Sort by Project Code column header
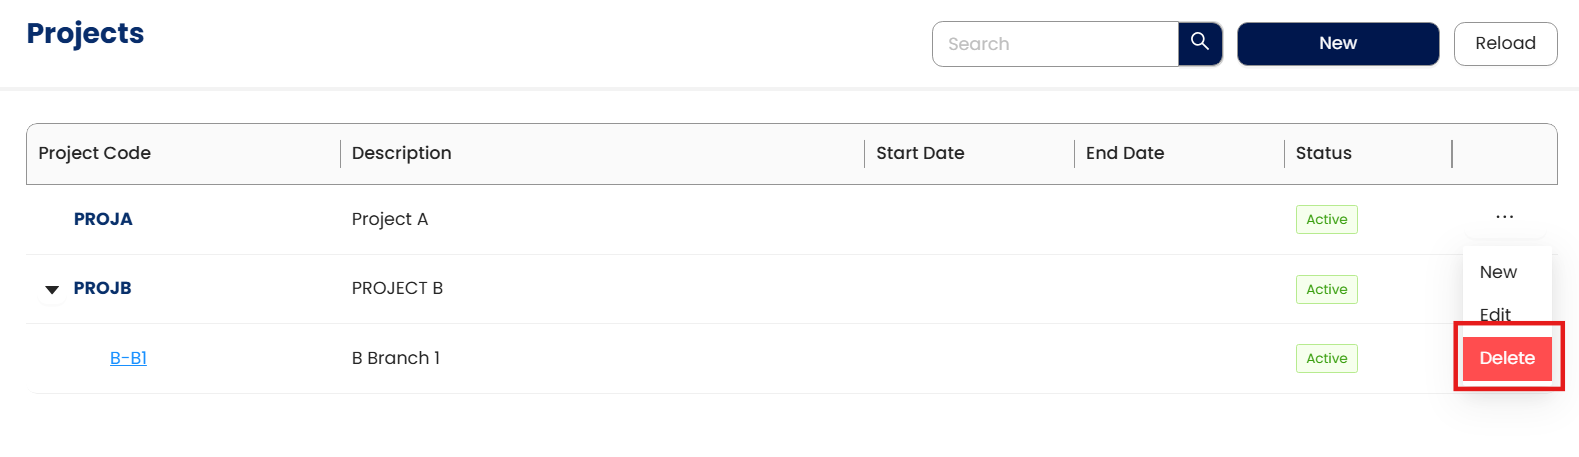1579x457 pixels. pyautogui.click(x=95, y=153)
